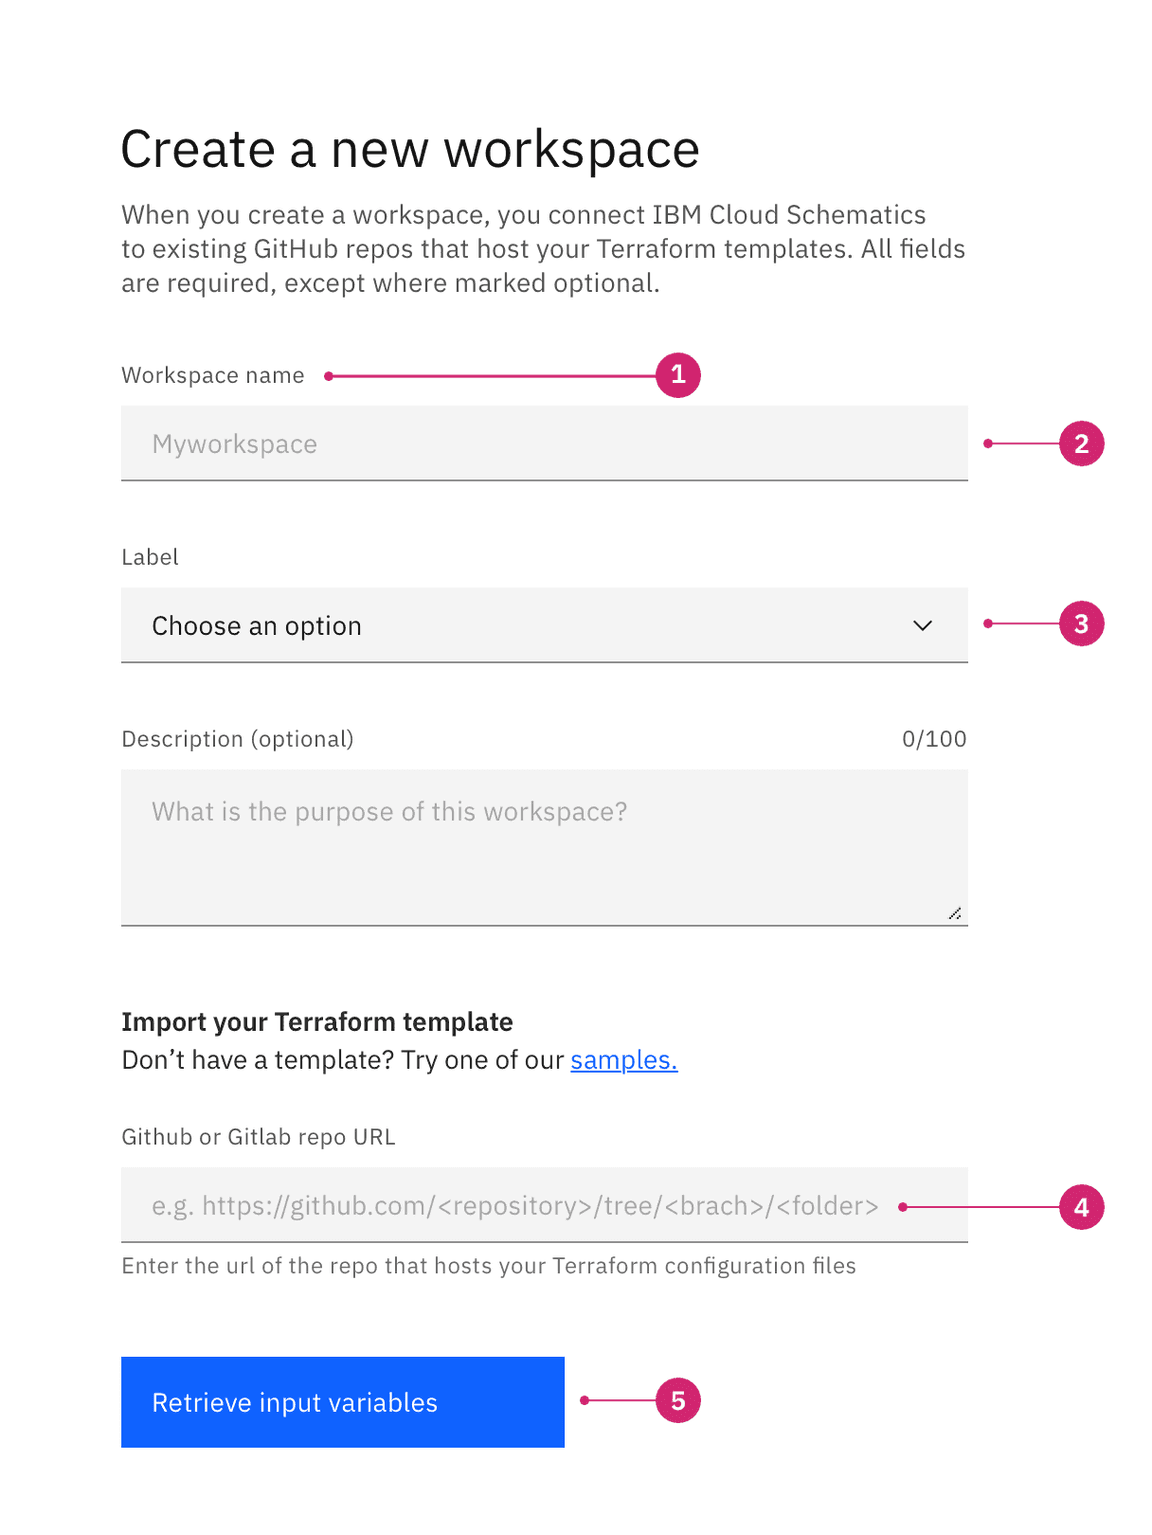Click the "Workspace name" field label
The width and height of the screenshot is (1152, 1535).
point(213,375)
